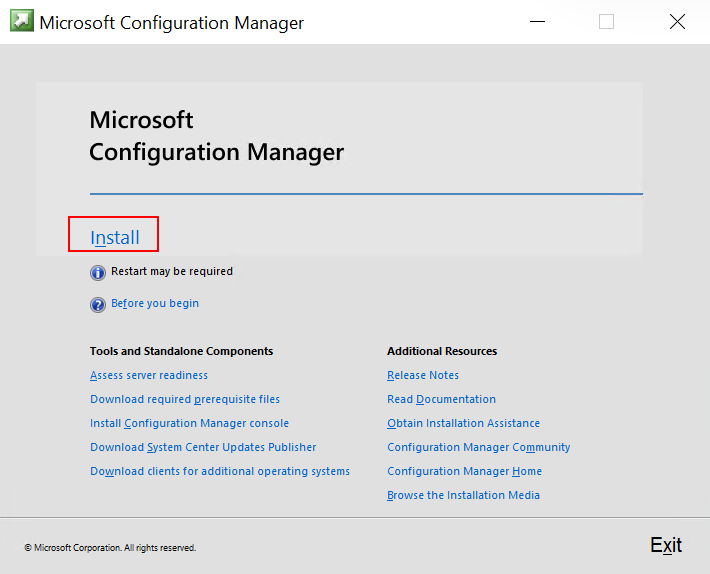Open the Release Notes link
This screenshot has height=574, width=710.
tap(423, 375)
